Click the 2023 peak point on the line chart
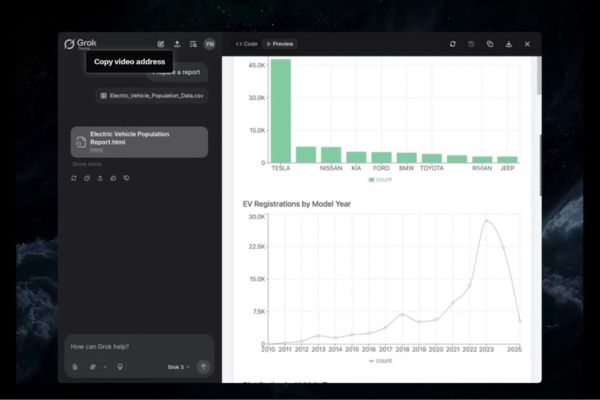The width and height of the screenshot is (600, 400). pyautogui.click(x=486, y=221)
